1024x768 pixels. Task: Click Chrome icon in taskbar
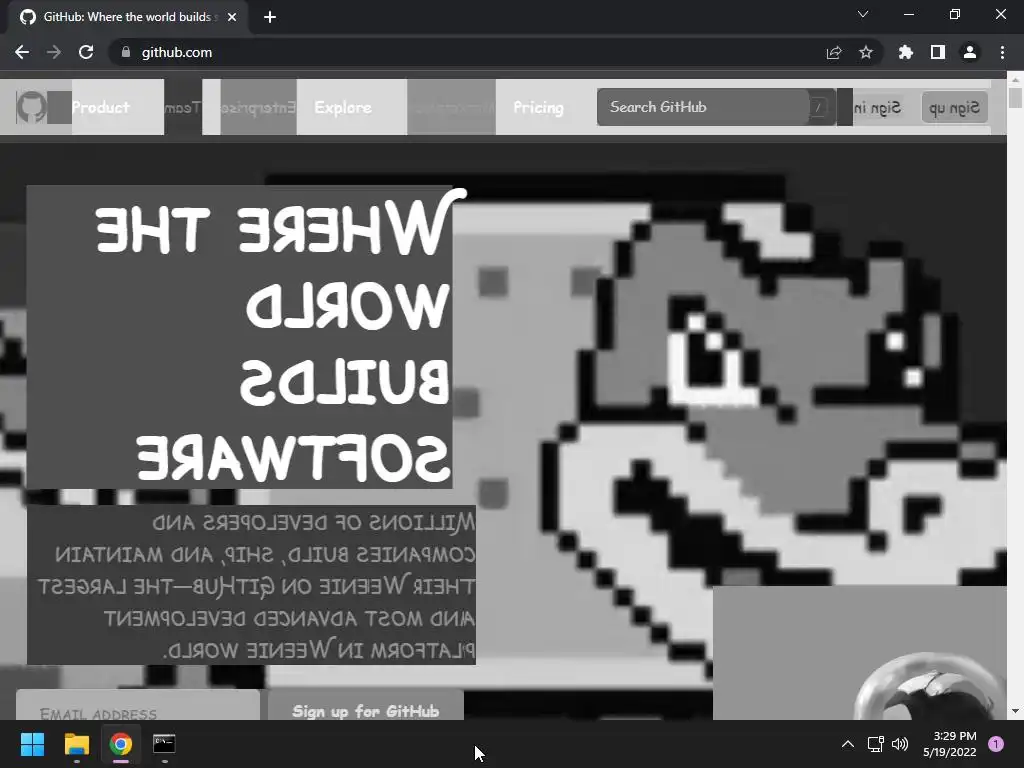click(121, 744)
